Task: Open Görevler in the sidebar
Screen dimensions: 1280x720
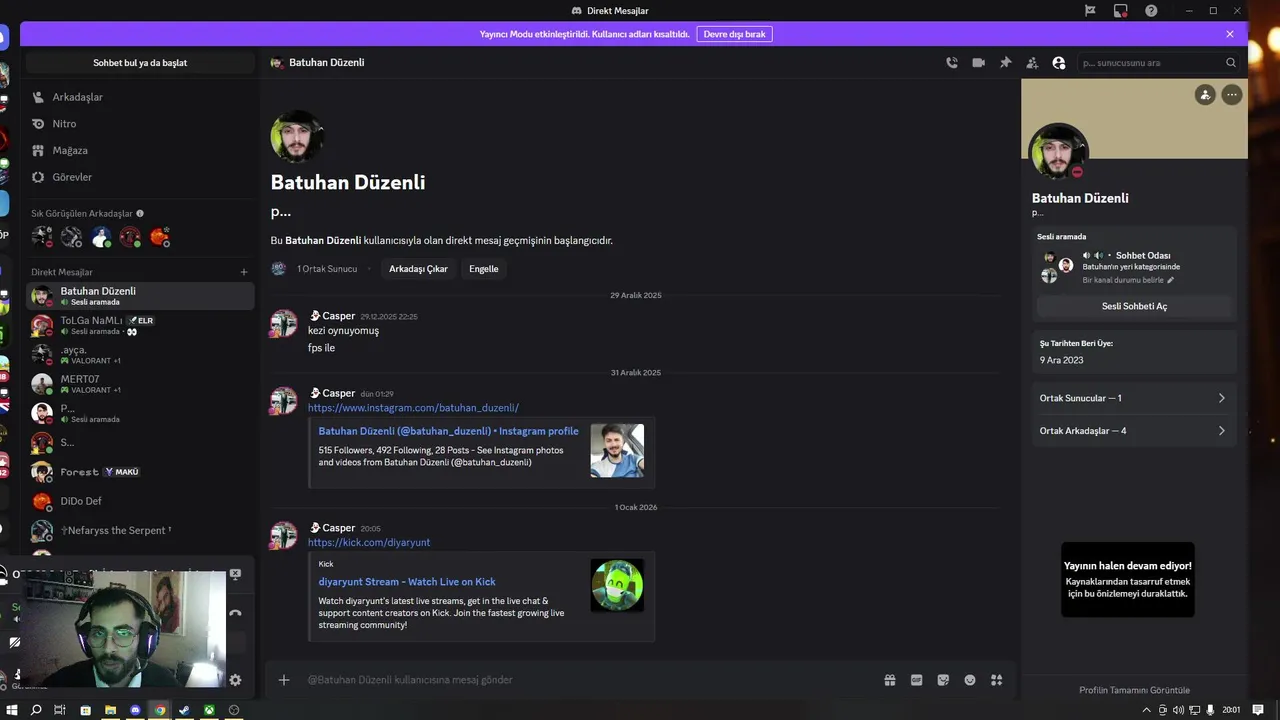Action: click(x=140, y=177)
